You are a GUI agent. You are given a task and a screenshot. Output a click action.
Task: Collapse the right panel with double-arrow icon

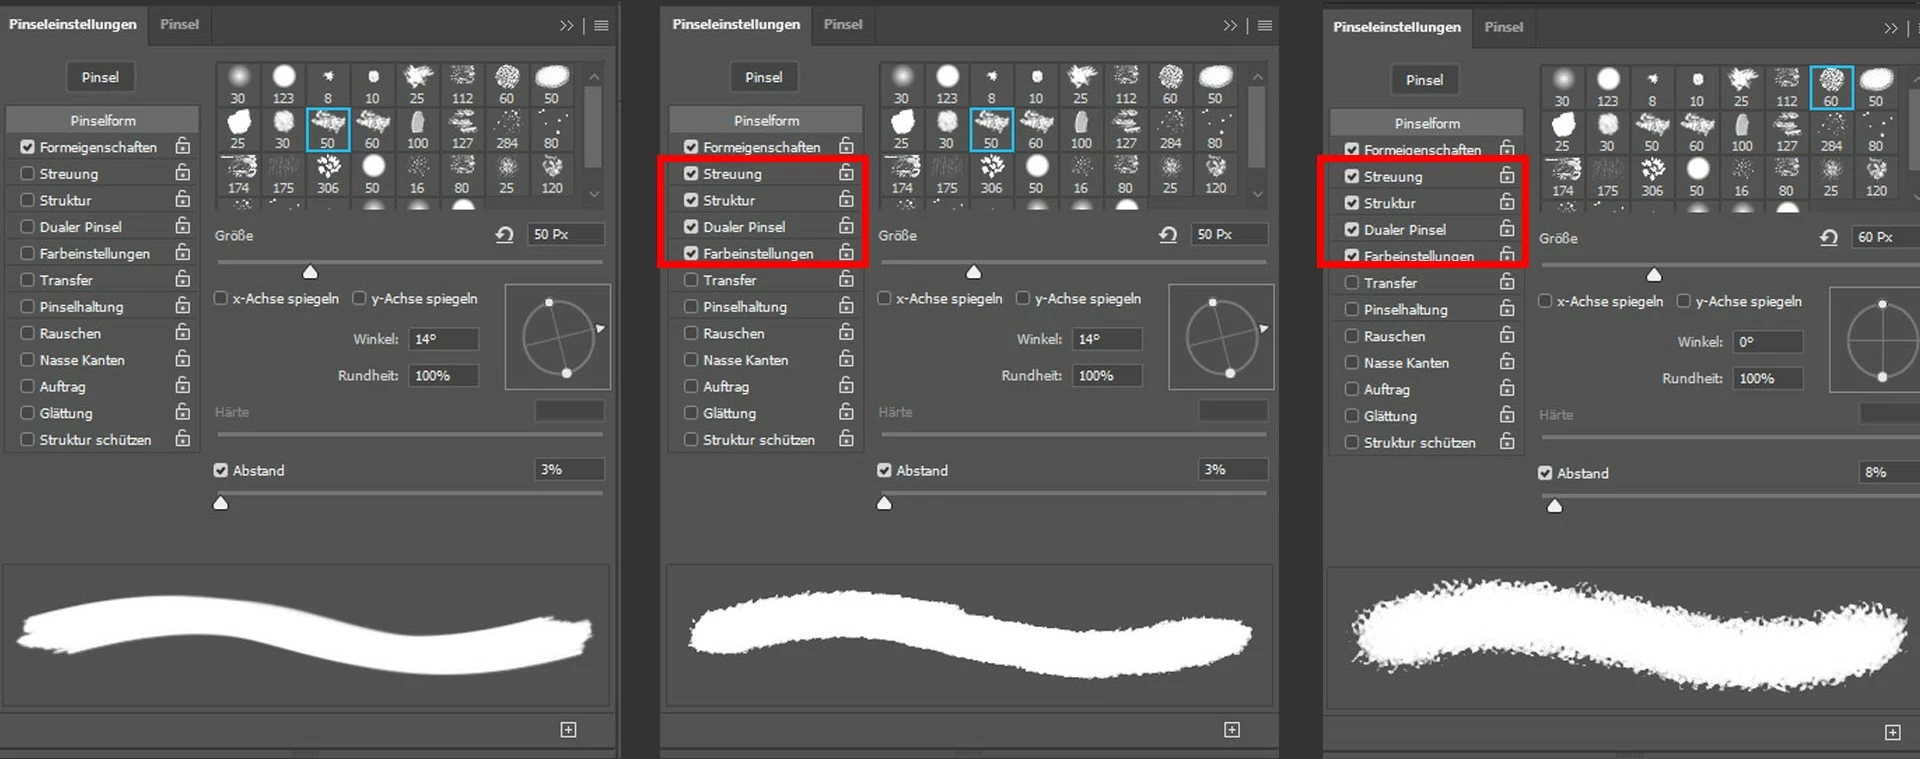pos(1891,29)
